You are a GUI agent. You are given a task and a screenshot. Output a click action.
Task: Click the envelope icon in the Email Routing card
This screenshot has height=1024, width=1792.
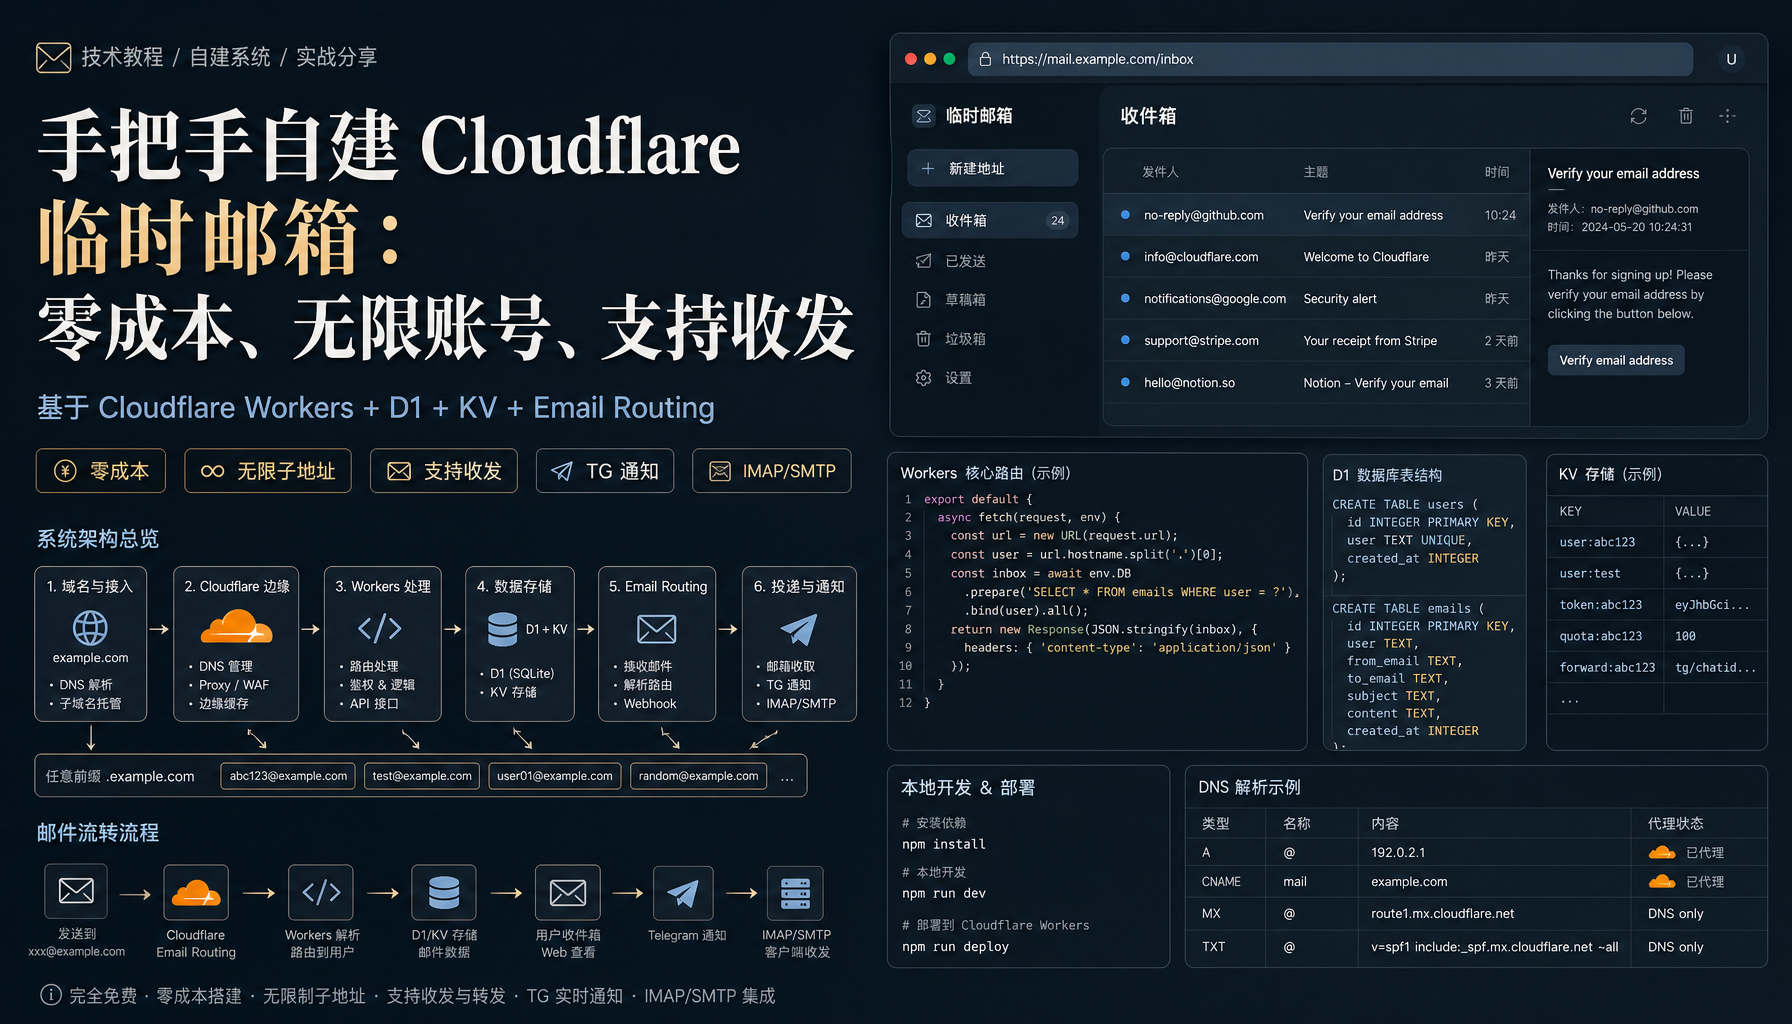656,629
